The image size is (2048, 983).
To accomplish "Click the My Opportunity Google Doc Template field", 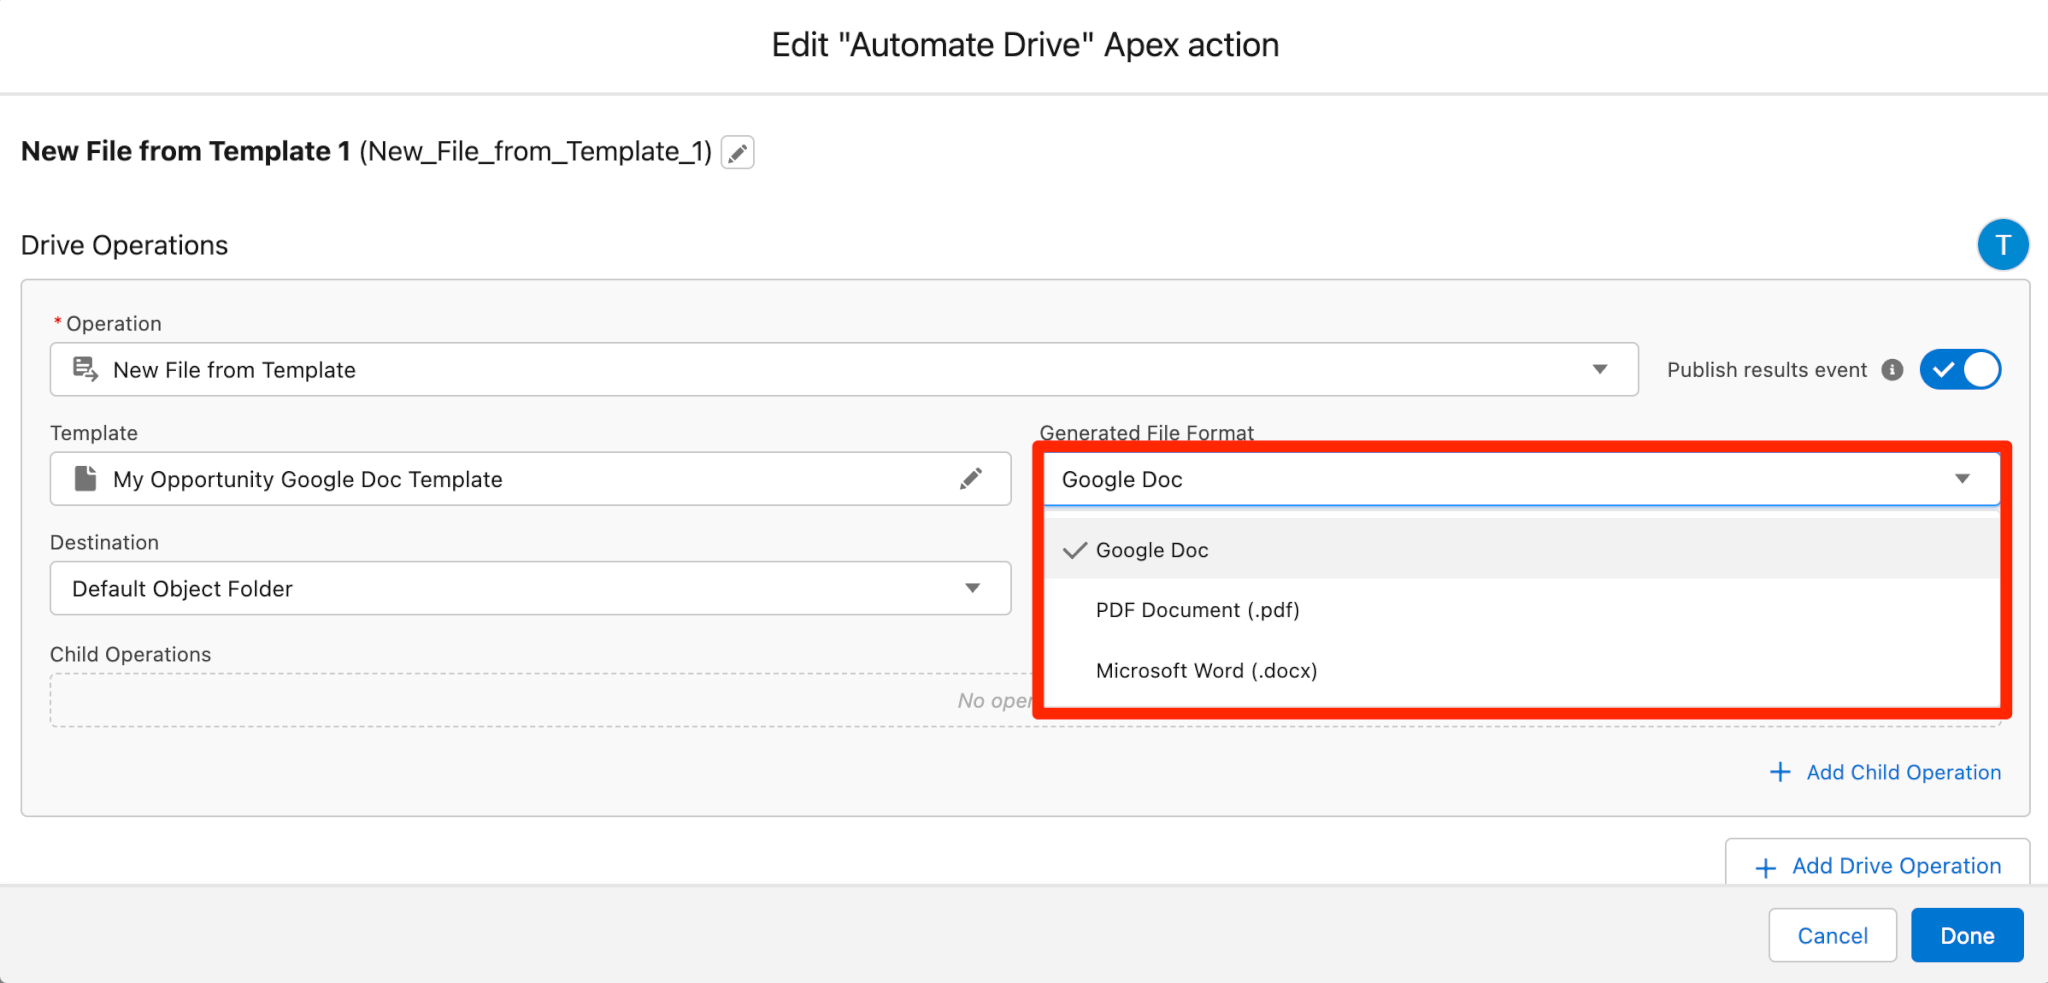I will [530, 479].
